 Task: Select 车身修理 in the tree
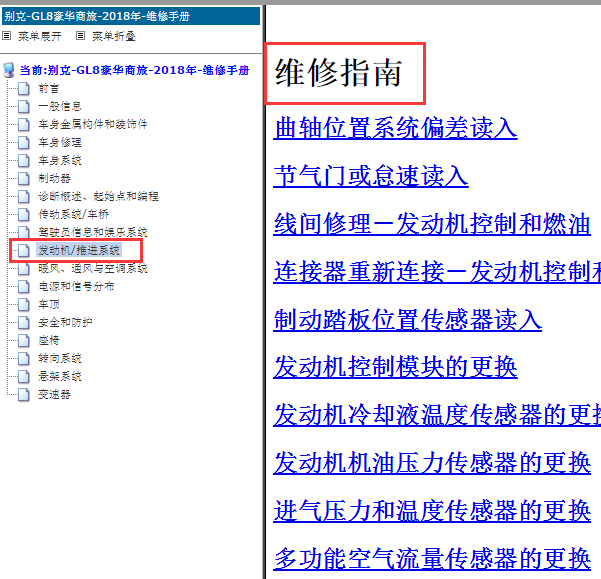click(x=60, y=143)
